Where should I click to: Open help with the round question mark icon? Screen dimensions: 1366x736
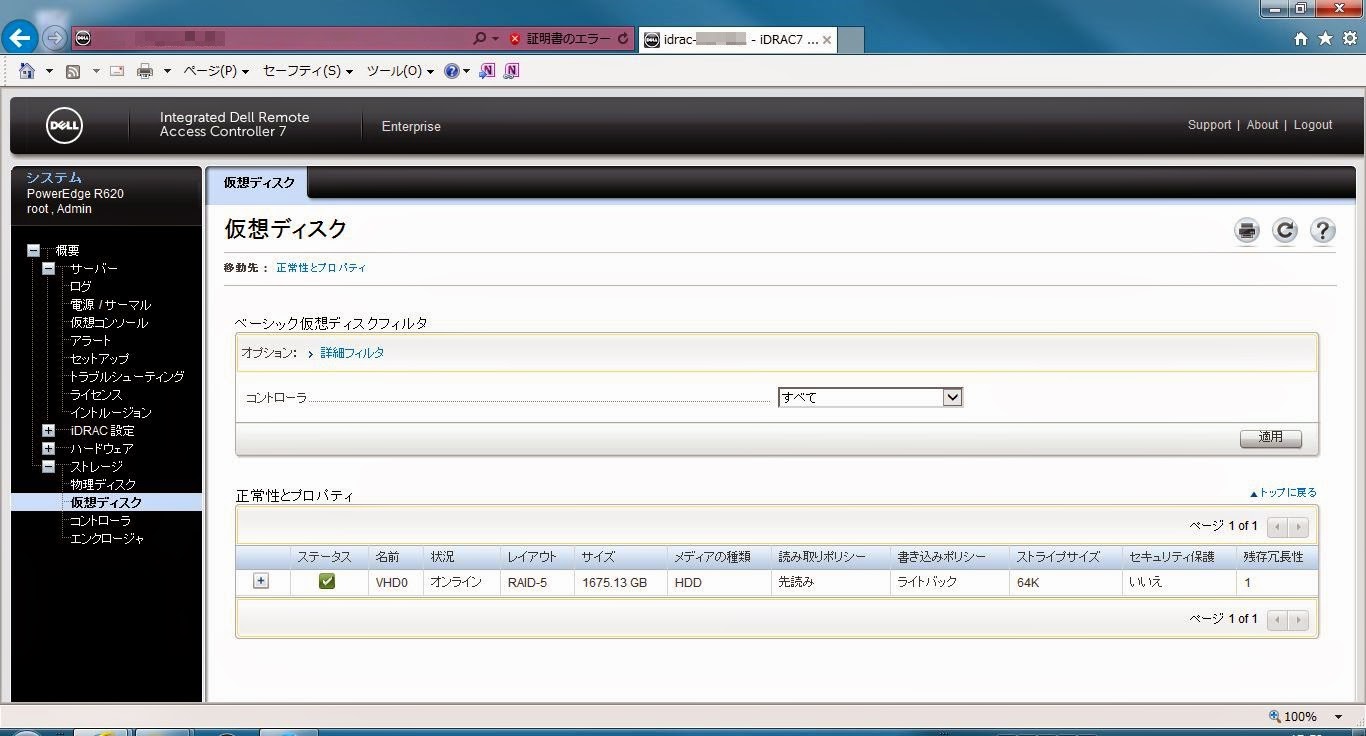[1323, 231]
